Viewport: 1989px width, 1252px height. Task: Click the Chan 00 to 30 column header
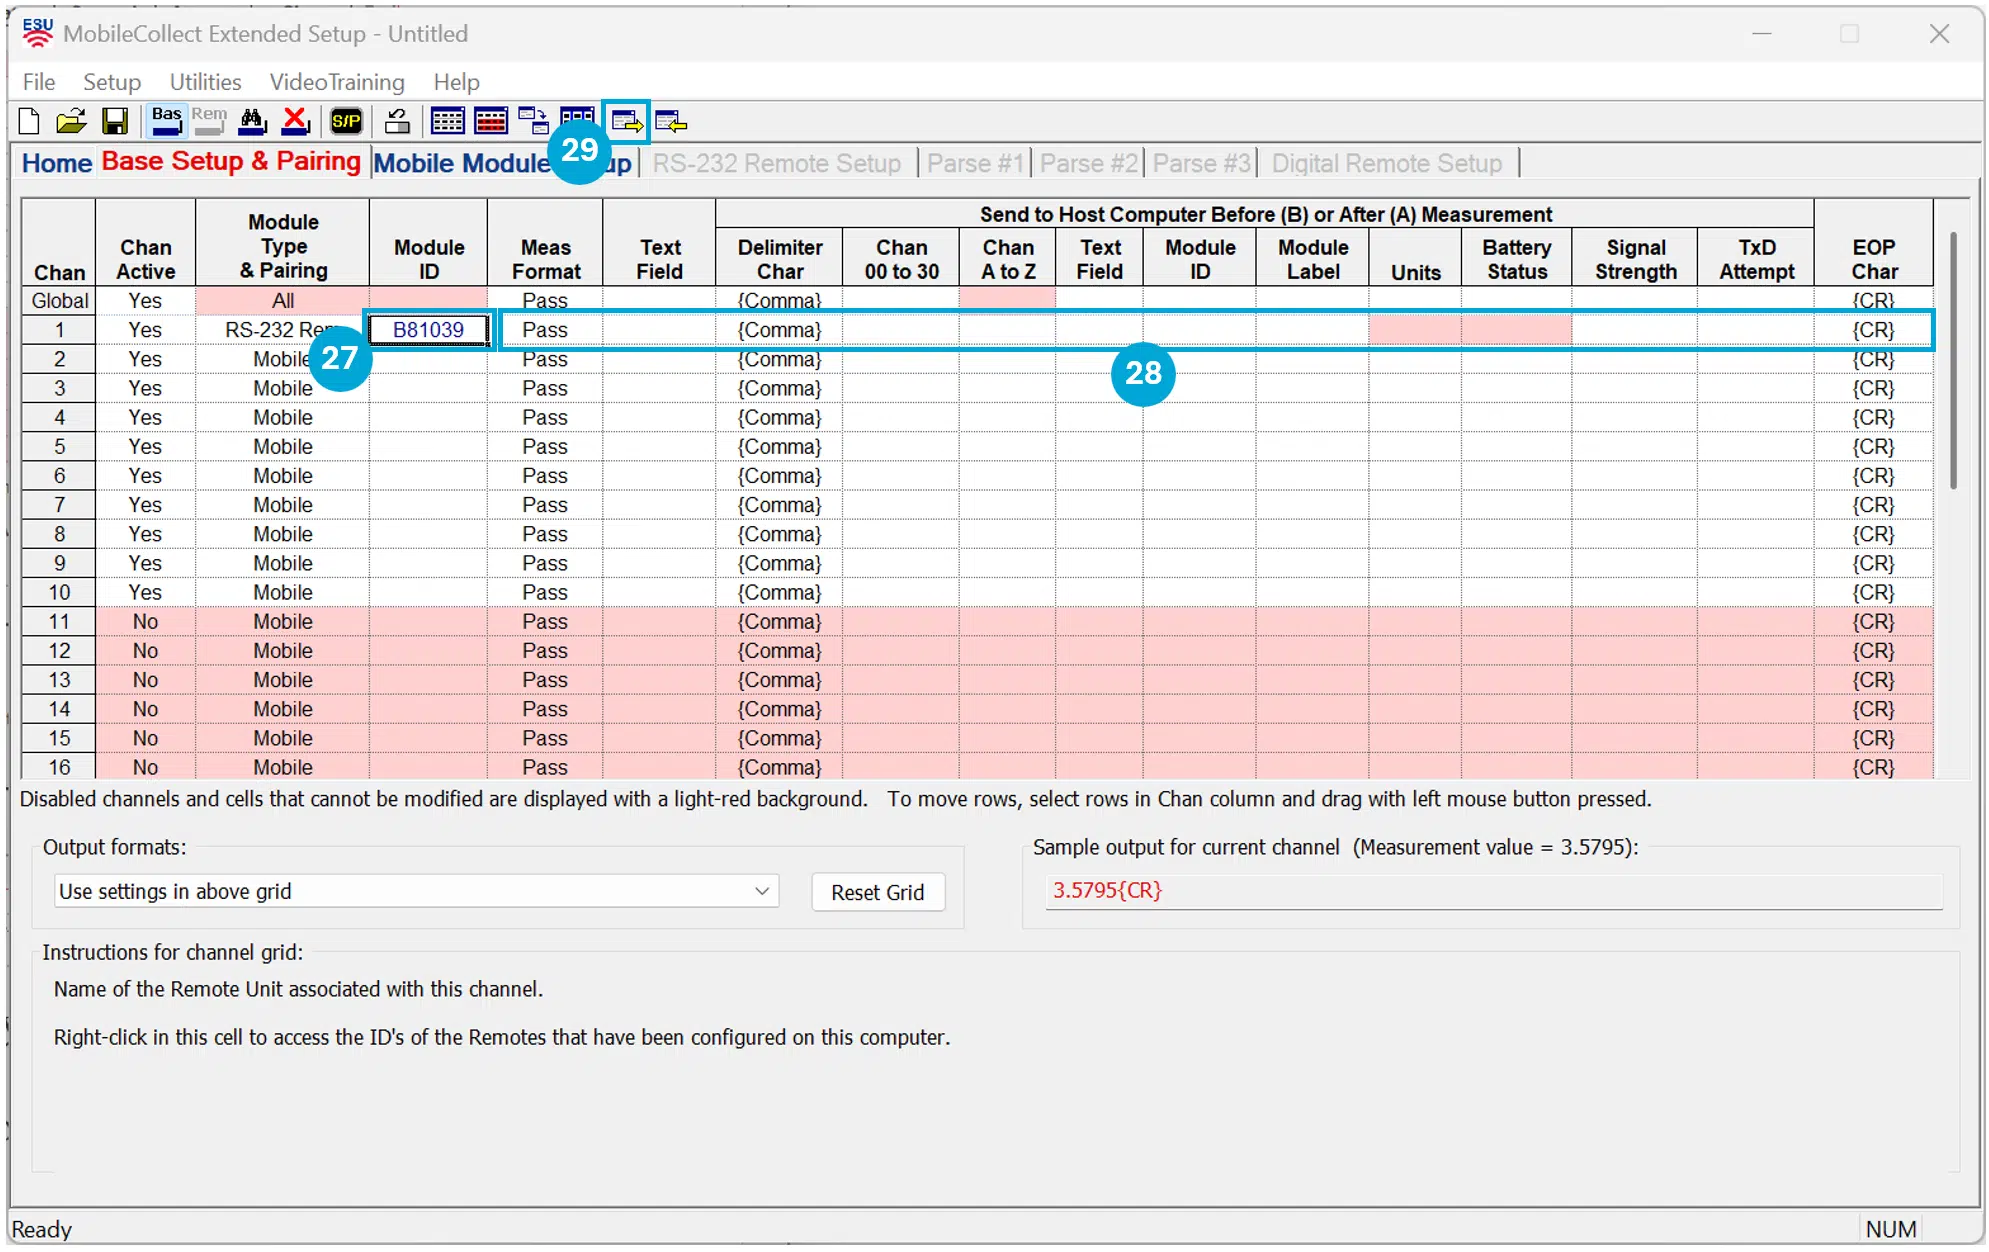tap(901, 259)
